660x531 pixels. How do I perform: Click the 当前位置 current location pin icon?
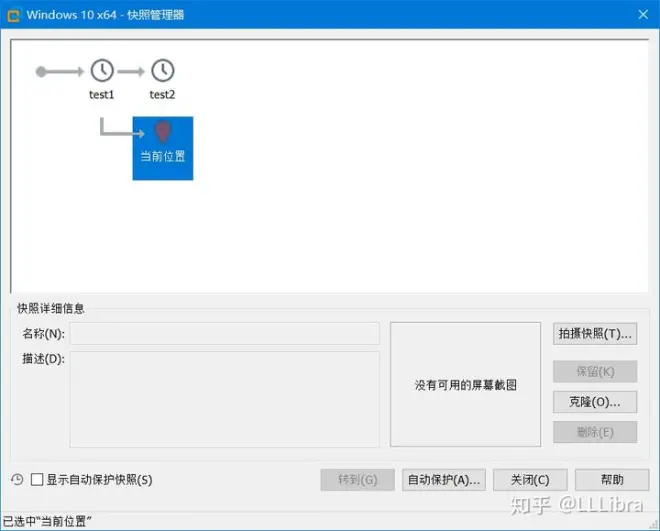[163, 132]
